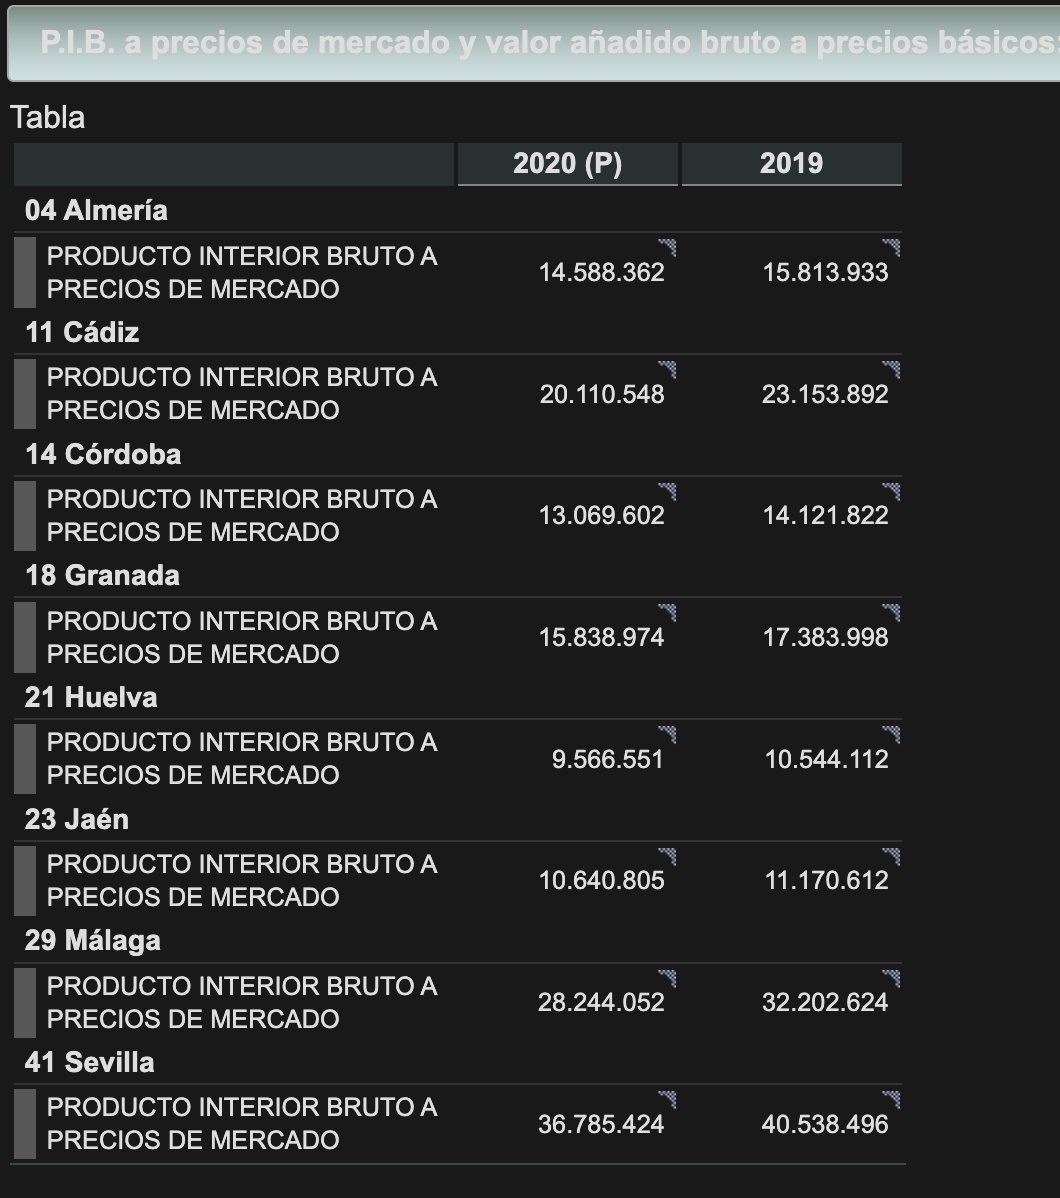Screen dimensions: 1060x1198
Task: Click the 04 Almería province group row
Action: 458,210
